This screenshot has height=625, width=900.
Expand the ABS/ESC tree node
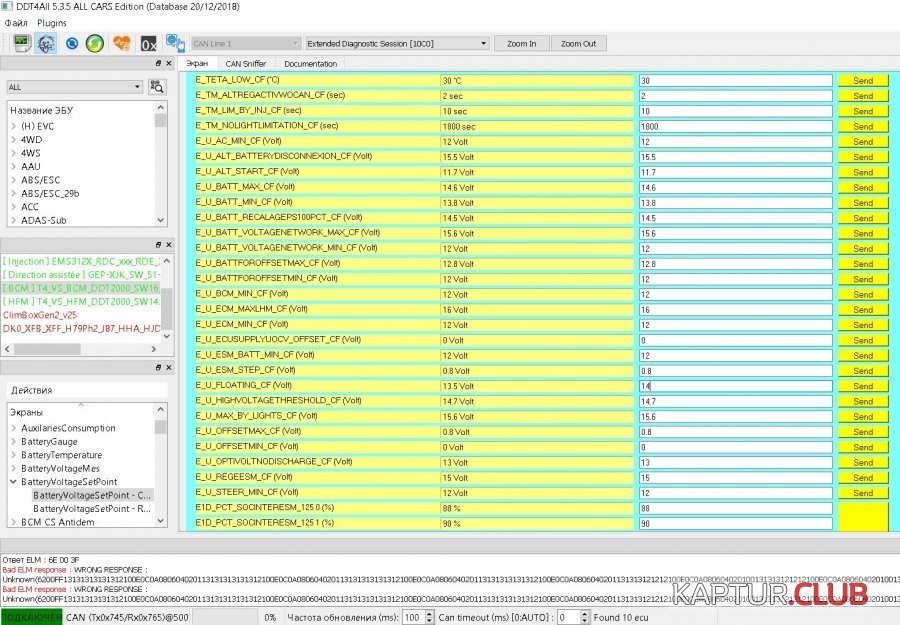pos(14,180)
